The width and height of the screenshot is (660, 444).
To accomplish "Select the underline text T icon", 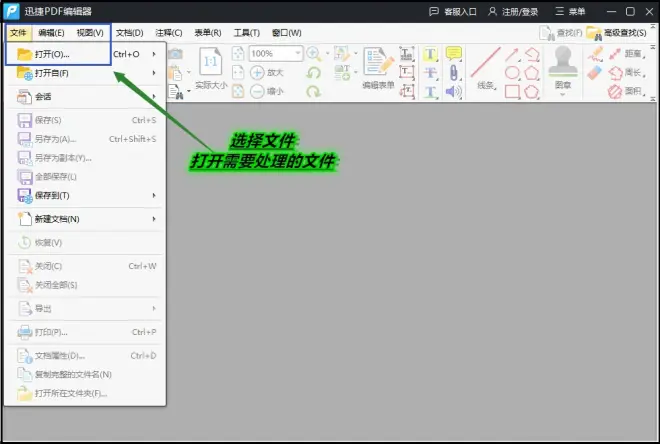I will tap(430, 91).
